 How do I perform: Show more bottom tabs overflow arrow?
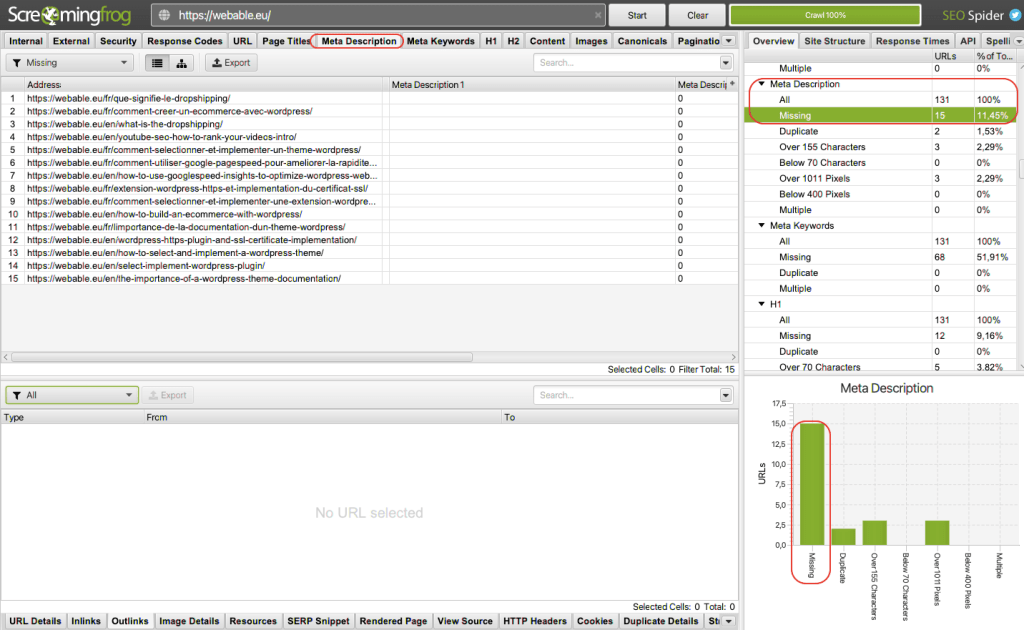click(729, 621)
